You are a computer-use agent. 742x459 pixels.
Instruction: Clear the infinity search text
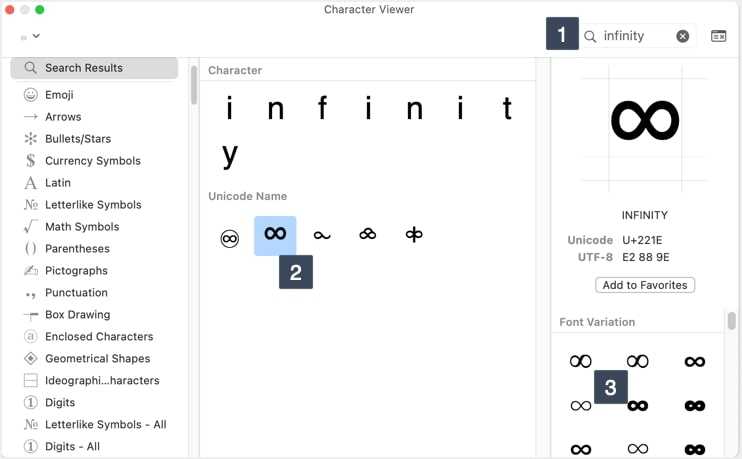[682, 36]
